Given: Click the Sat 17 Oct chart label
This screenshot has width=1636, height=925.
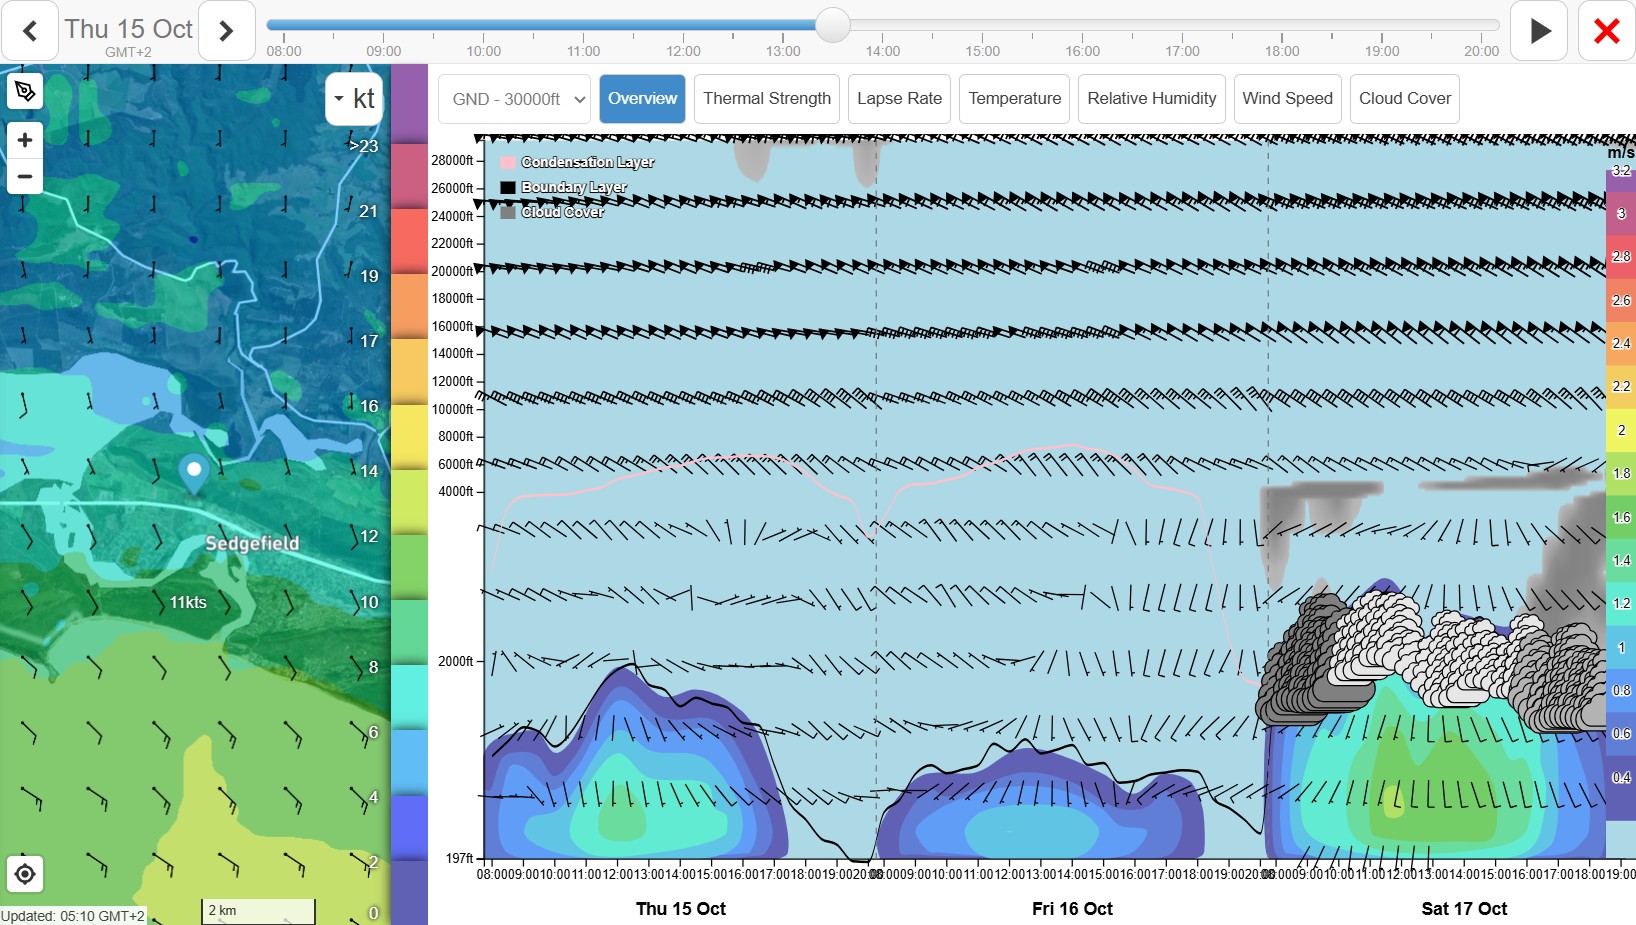Looking at the screenshot, I should pos(1464,908).
